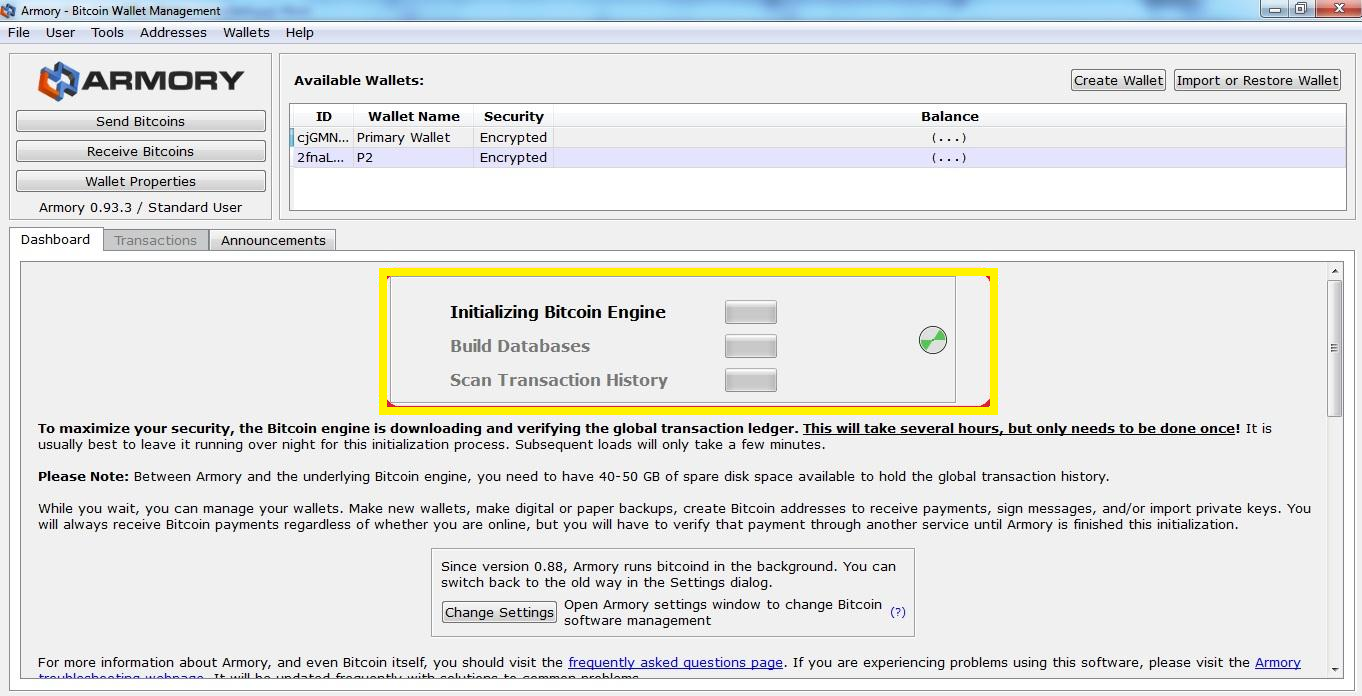
Task: Click the Build Databases text
Action: [520, 346]
